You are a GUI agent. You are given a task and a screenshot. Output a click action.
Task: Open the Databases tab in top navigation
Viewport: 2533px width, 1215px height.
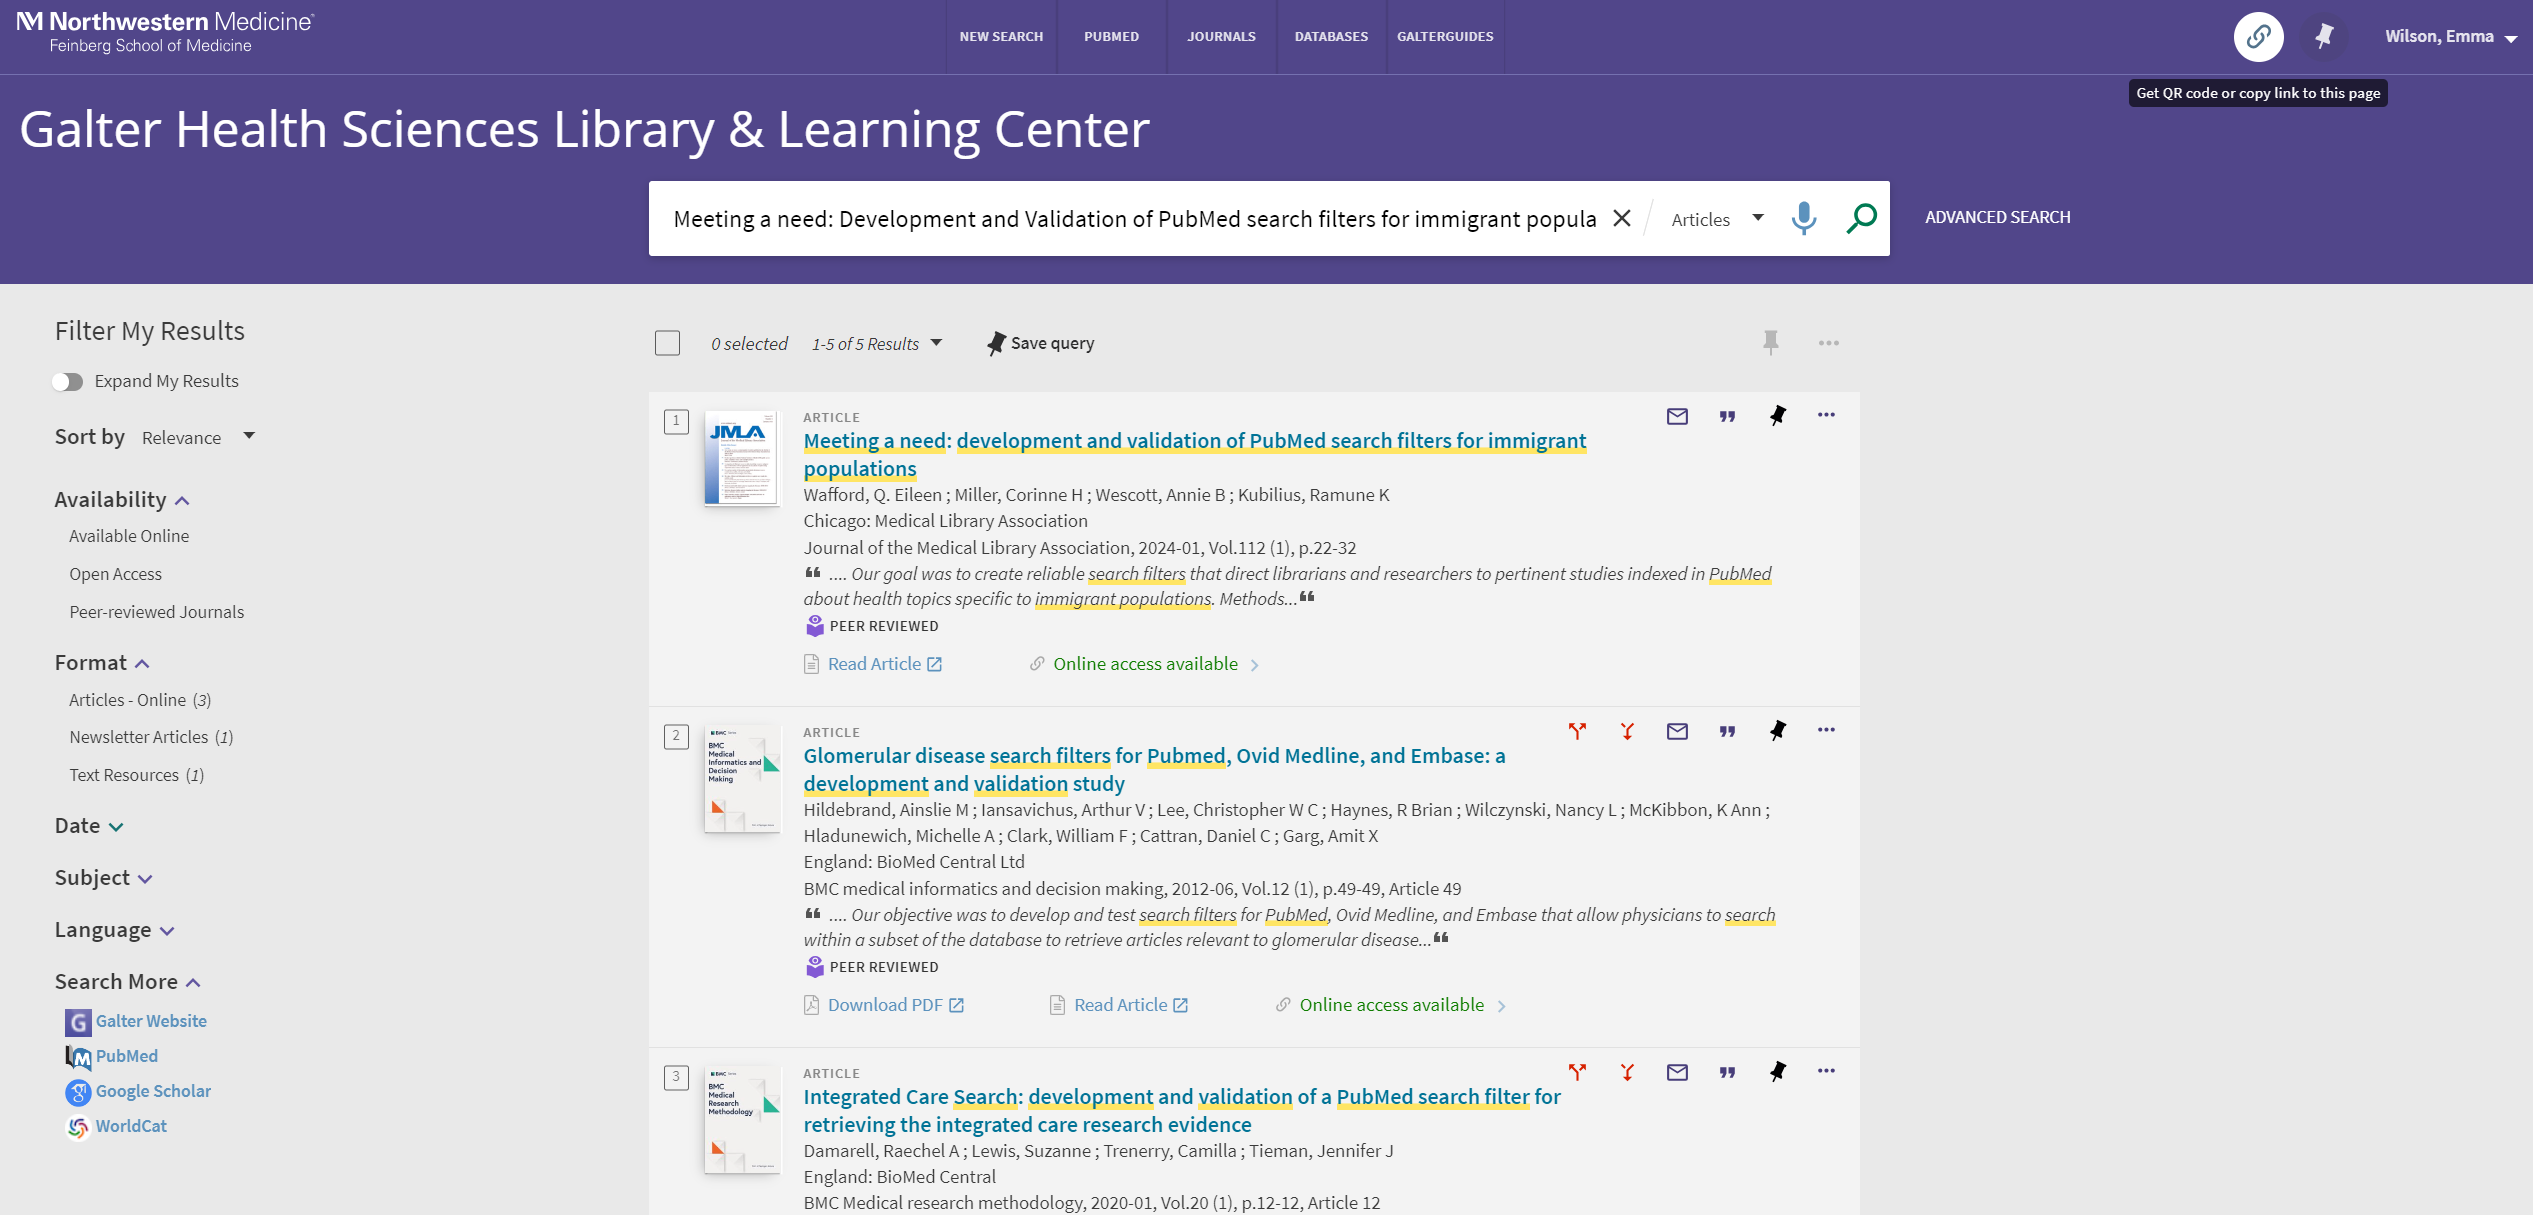1330,36
